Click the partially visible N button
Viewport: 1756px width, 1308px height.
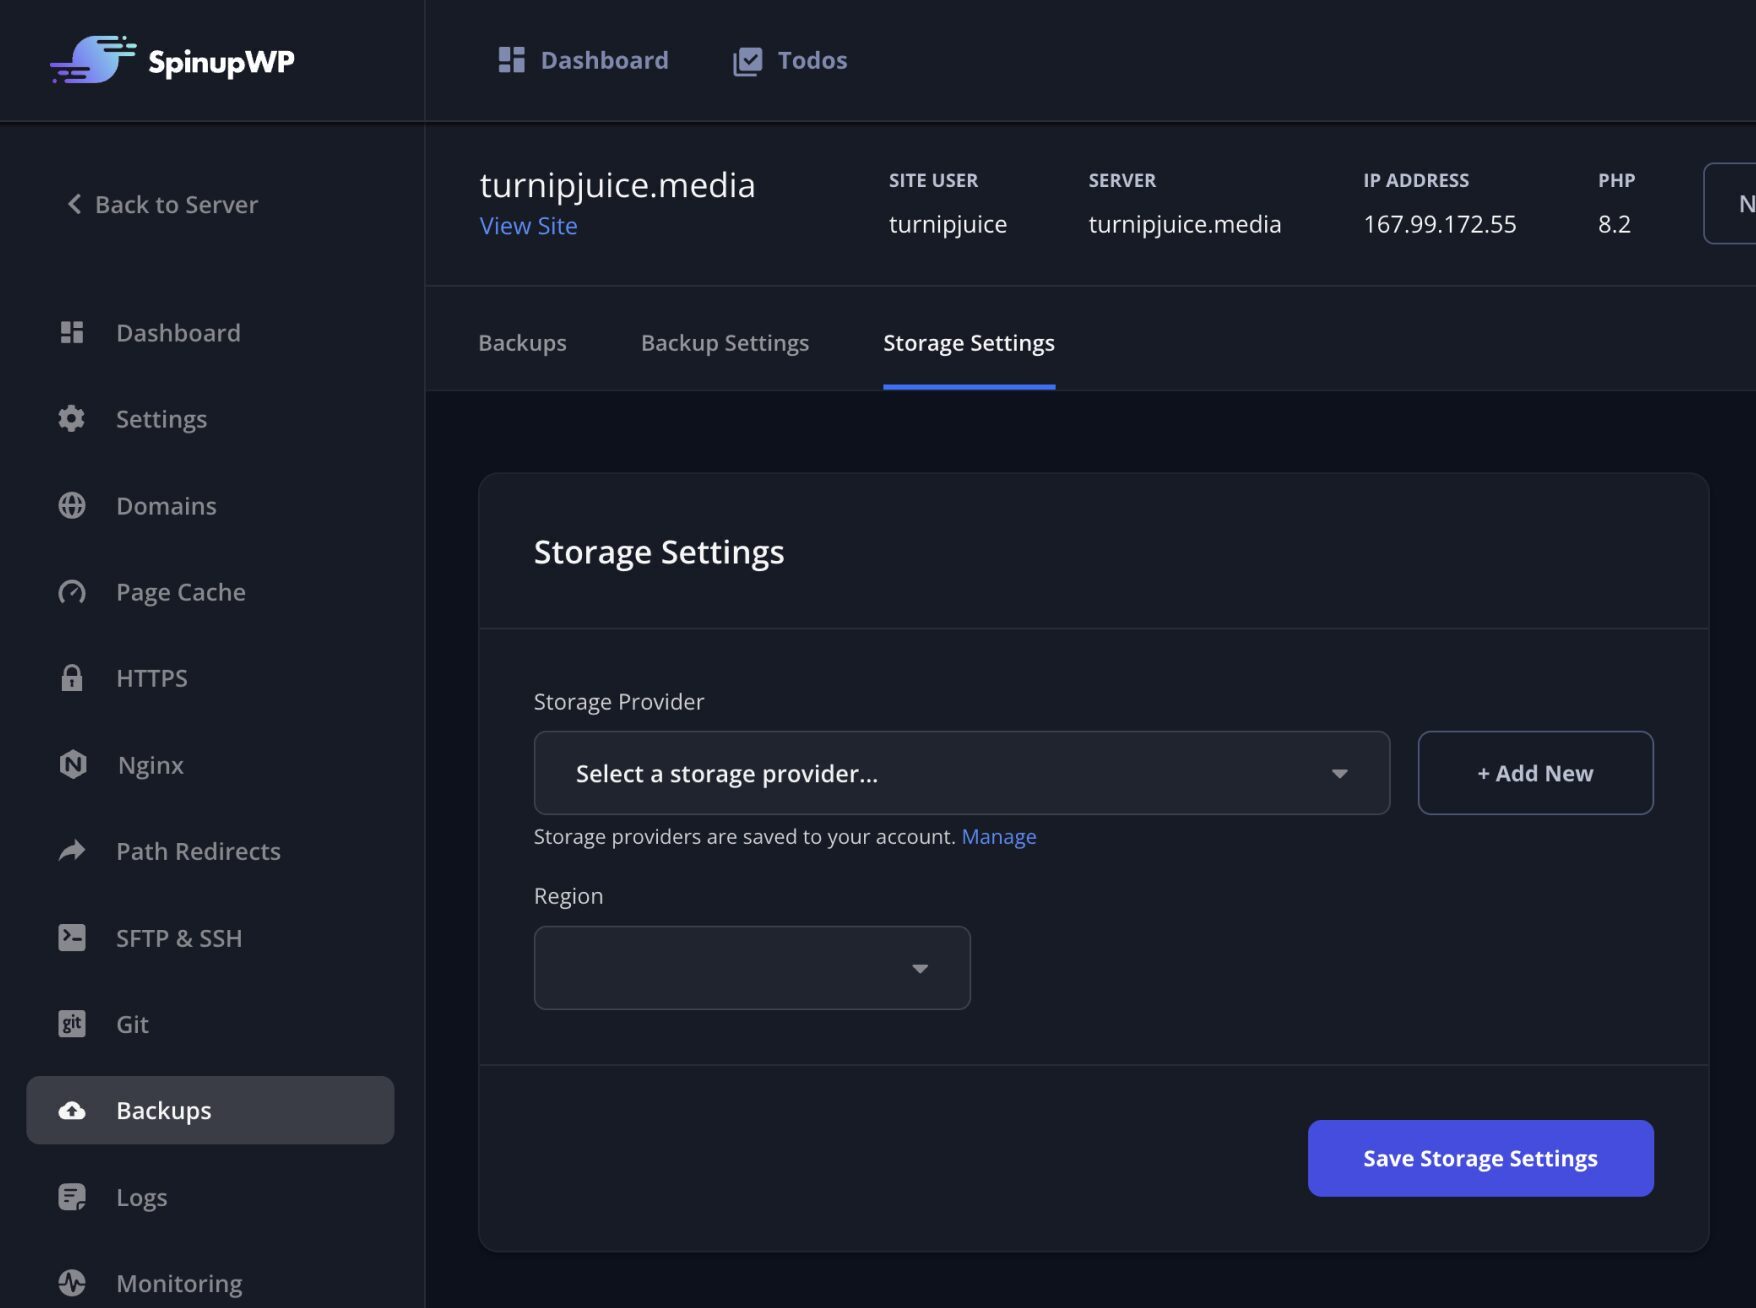[x=1732, y=203]
